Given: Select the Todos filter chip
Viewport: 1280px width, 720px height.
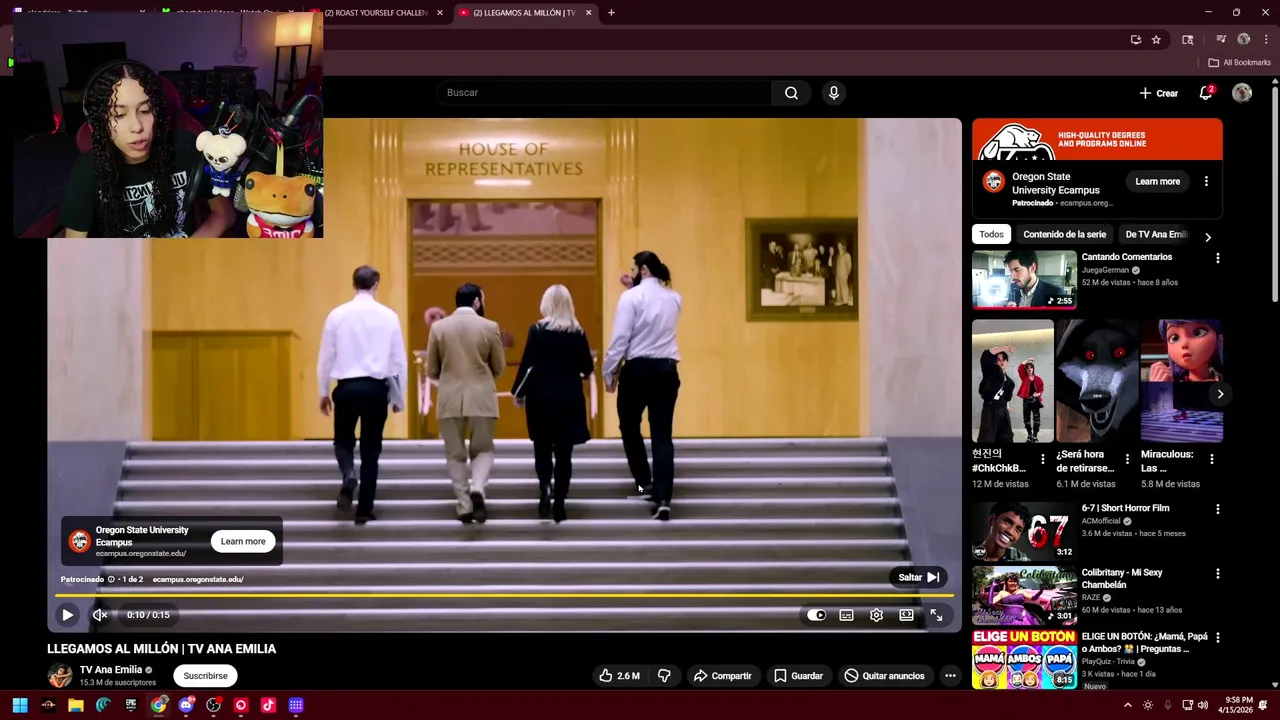Looking at the screenshot, I should 991,234.
